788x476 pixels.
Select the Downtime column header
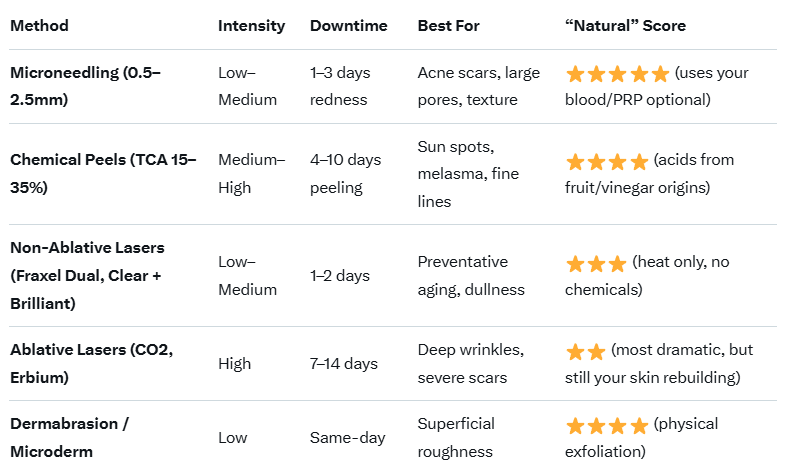348,25
